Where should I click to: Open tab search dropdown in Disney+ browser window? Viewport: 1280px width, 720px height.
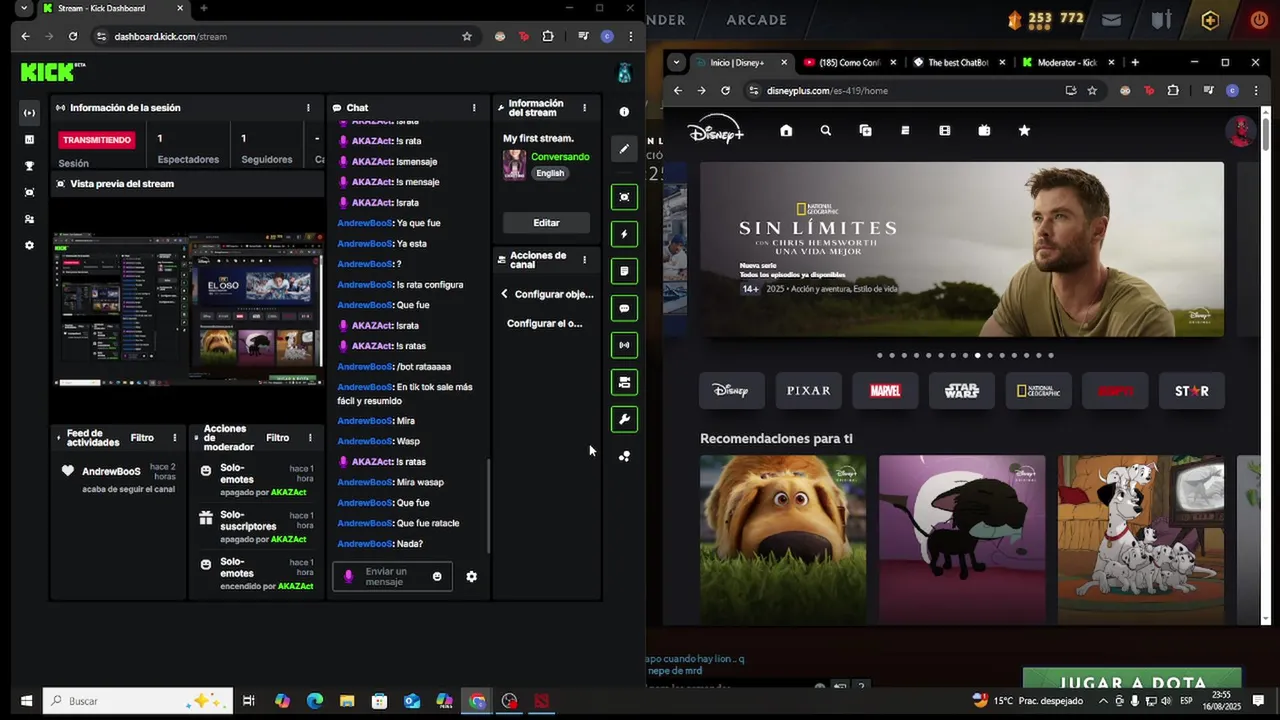click(x=676, y=62)
